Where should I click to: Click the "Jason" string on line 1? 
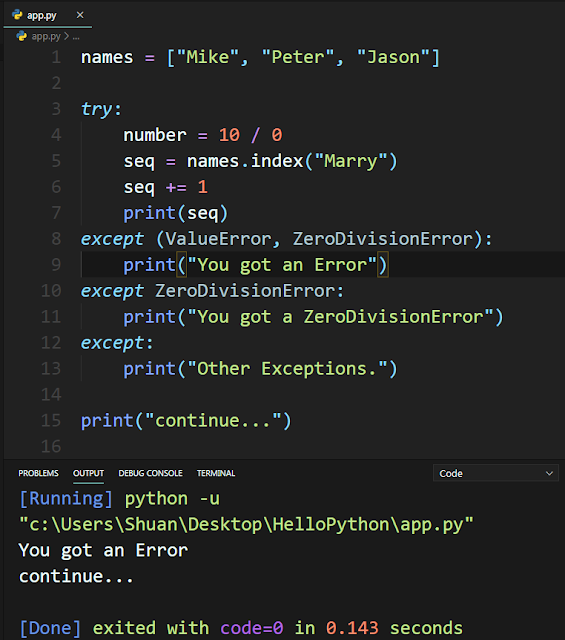pyautogui.click(x=393, y=57)
